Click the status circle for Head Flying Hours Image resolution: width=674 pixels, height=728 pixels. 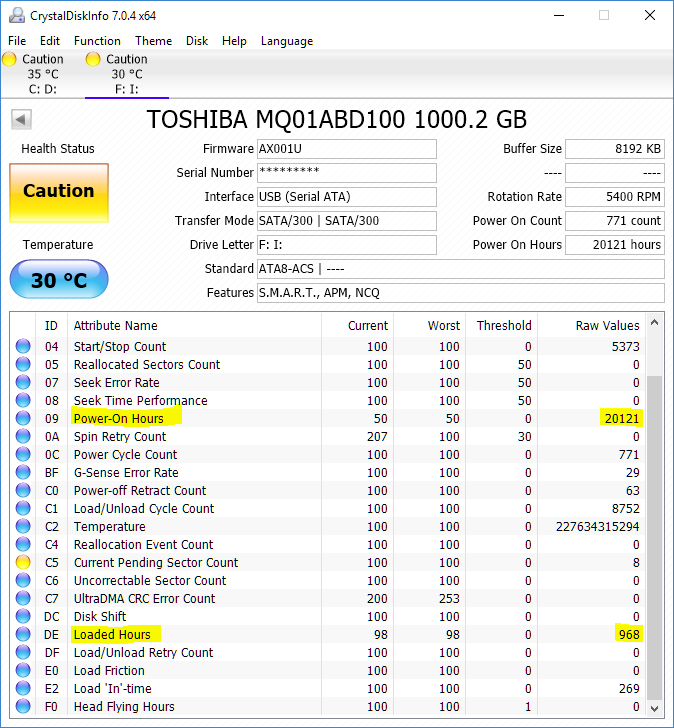[x=23, y=706]
